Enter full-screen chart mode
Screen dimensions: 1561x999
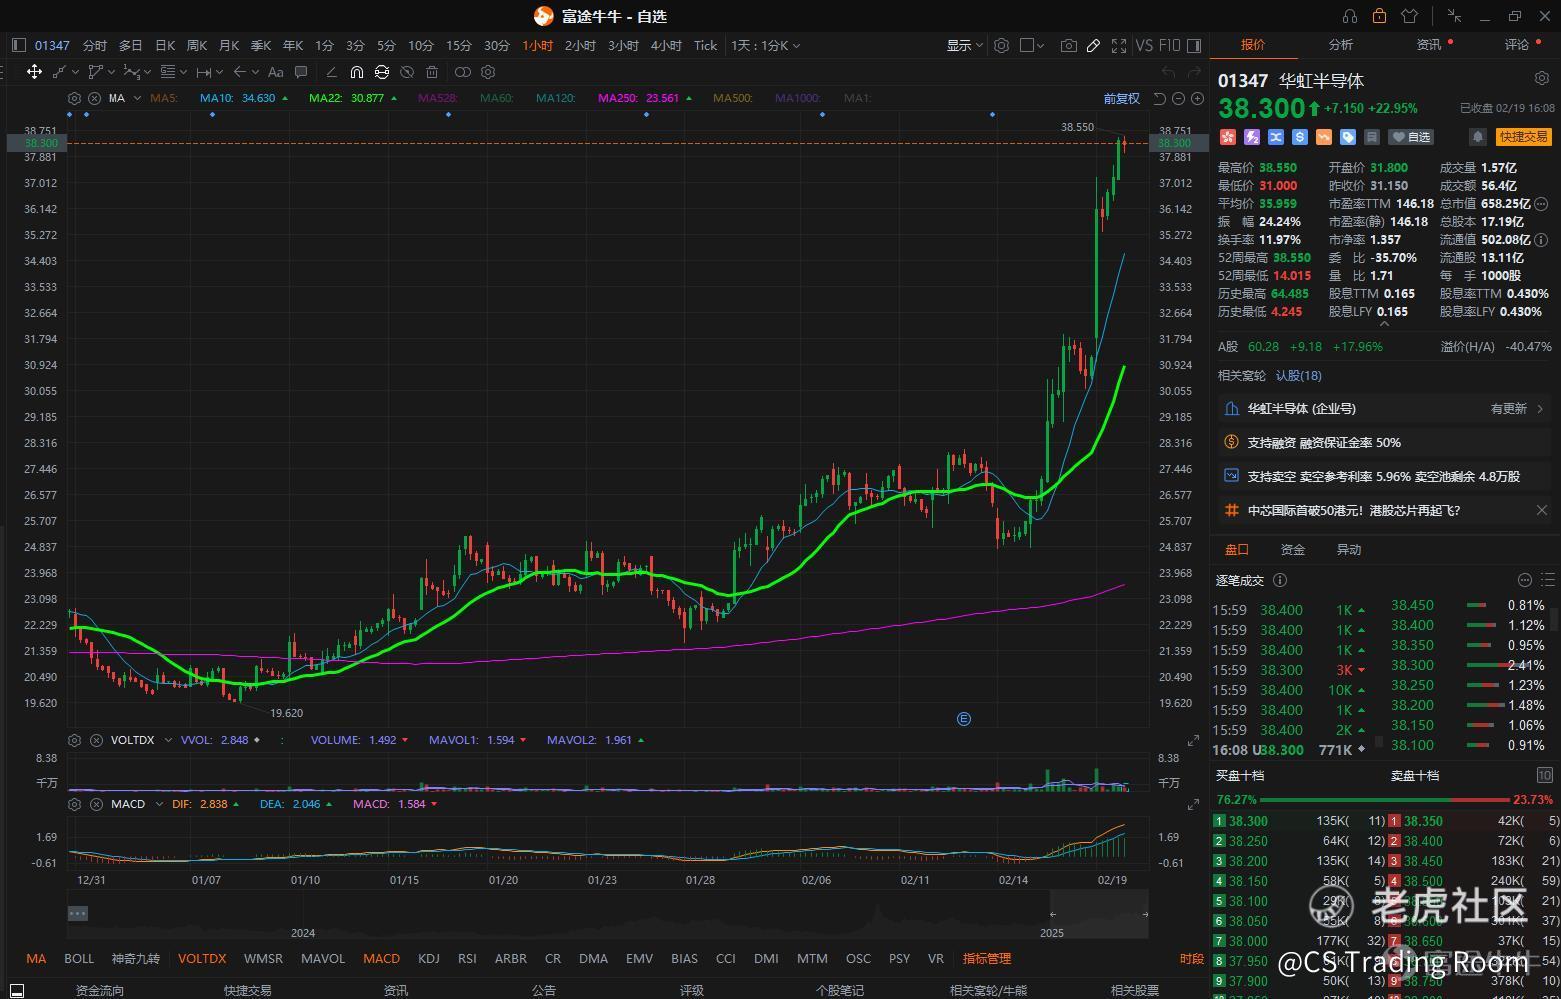tap(1119, 45)
